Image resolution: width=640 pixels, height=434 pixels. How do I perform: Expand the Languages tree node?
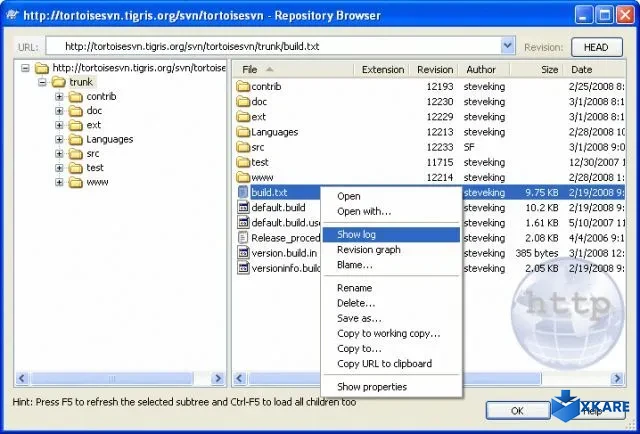(x=59, y=139)
